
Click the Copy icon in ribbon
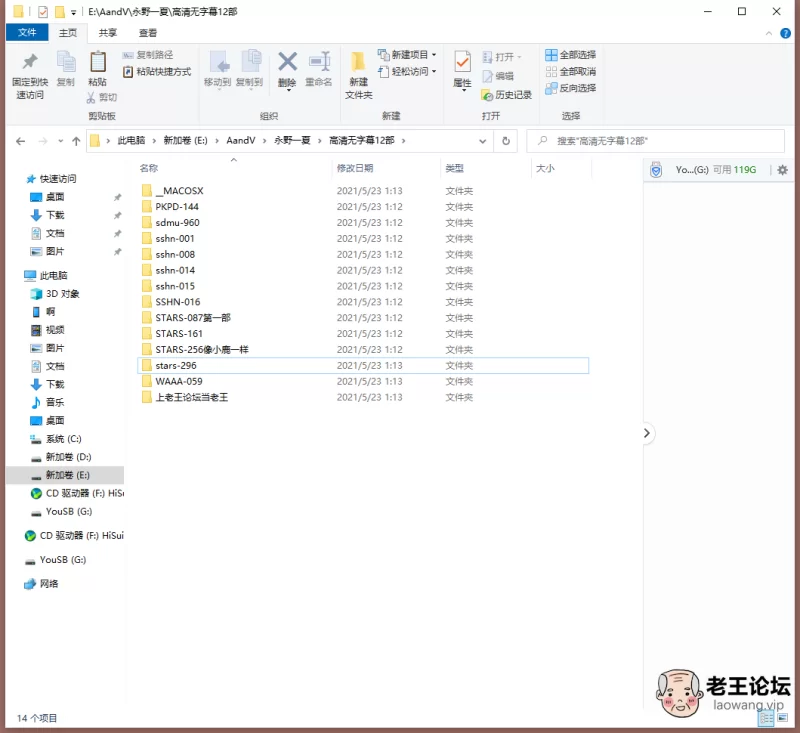pyautogui.click(x=66, y=62)
